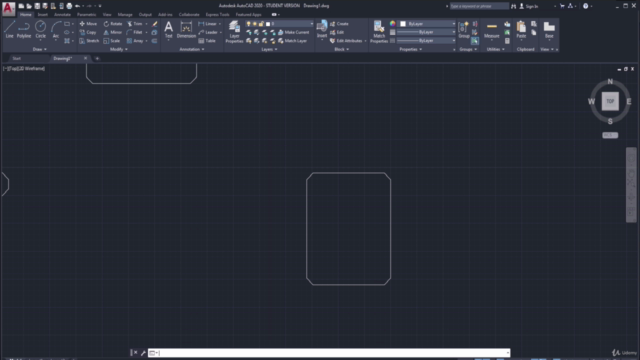The width and height of the screenshot is (640, 360).
Task: Click the Stretch tool
Action: pyautogui.click(x=89, y=41)
